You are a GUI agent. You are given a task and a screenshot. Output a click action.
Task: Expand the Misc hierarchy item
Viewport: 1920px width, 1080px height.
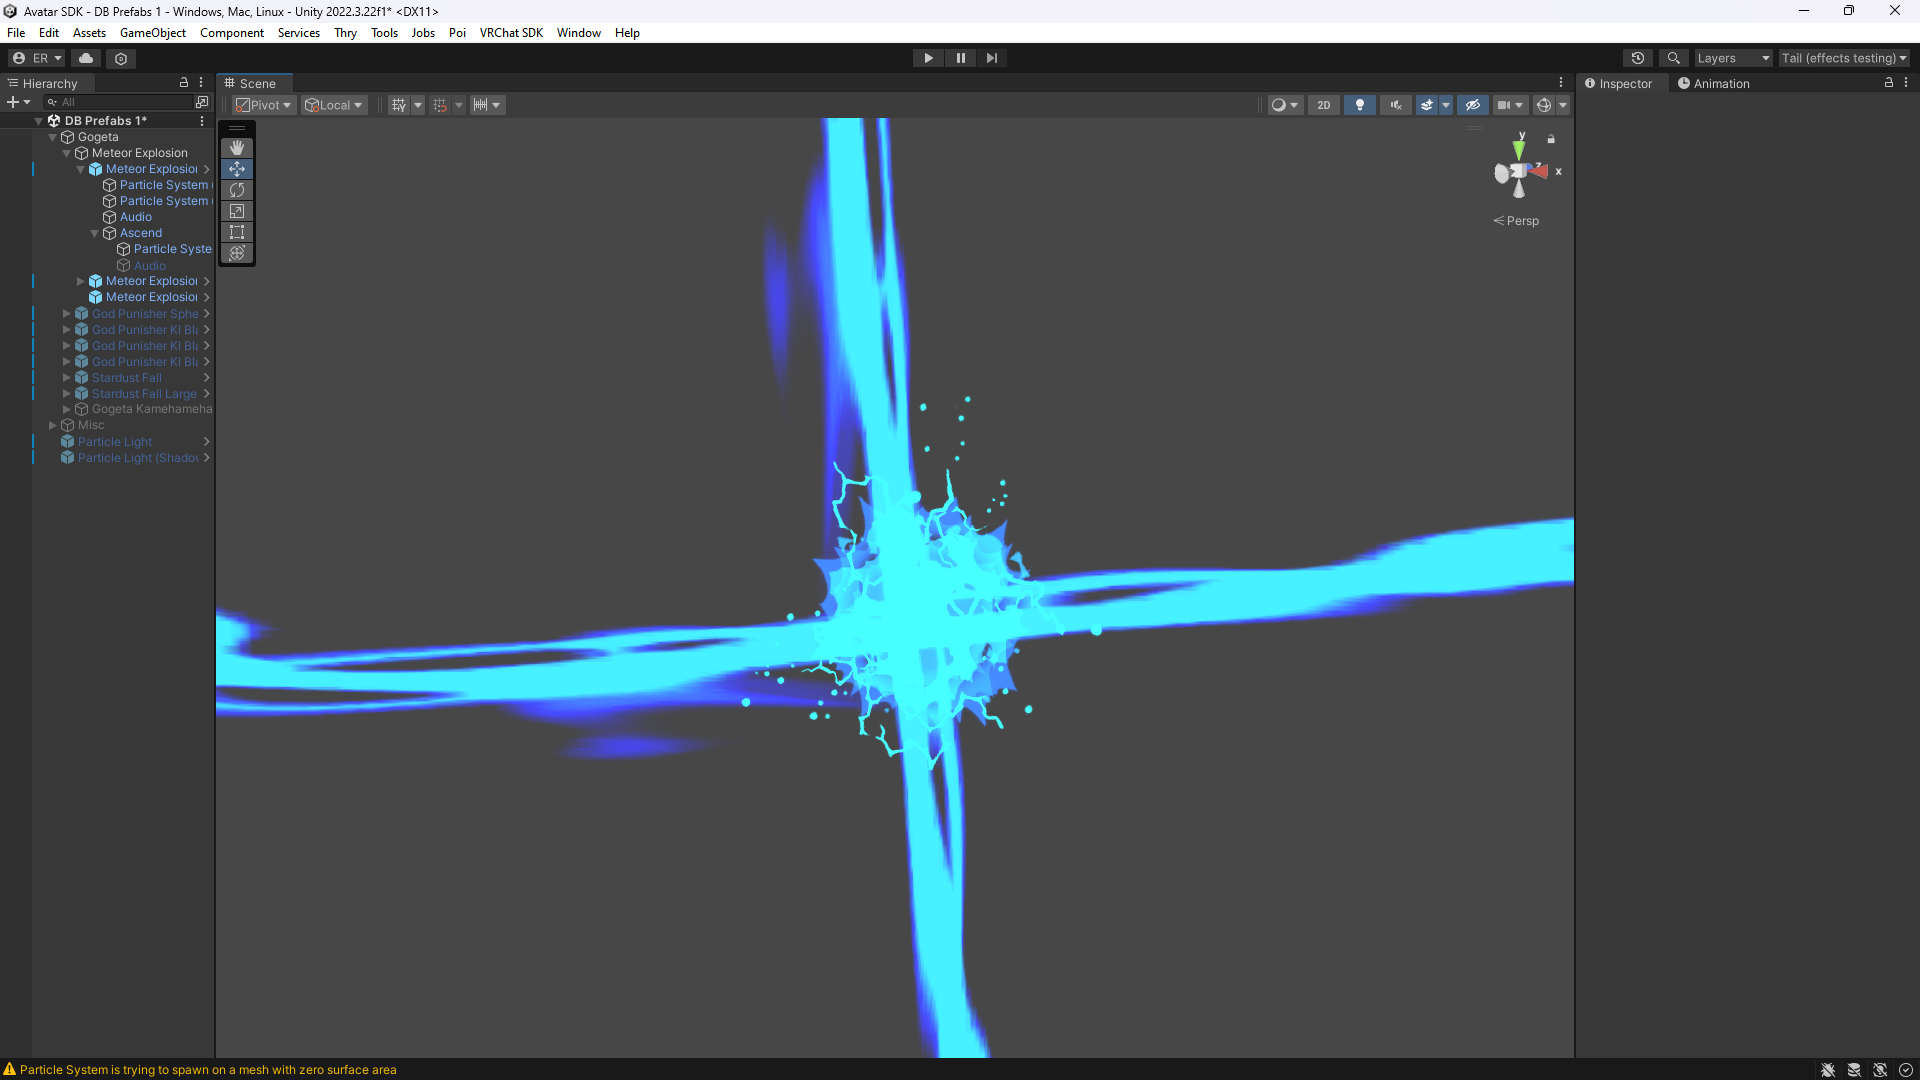[52, 424]
